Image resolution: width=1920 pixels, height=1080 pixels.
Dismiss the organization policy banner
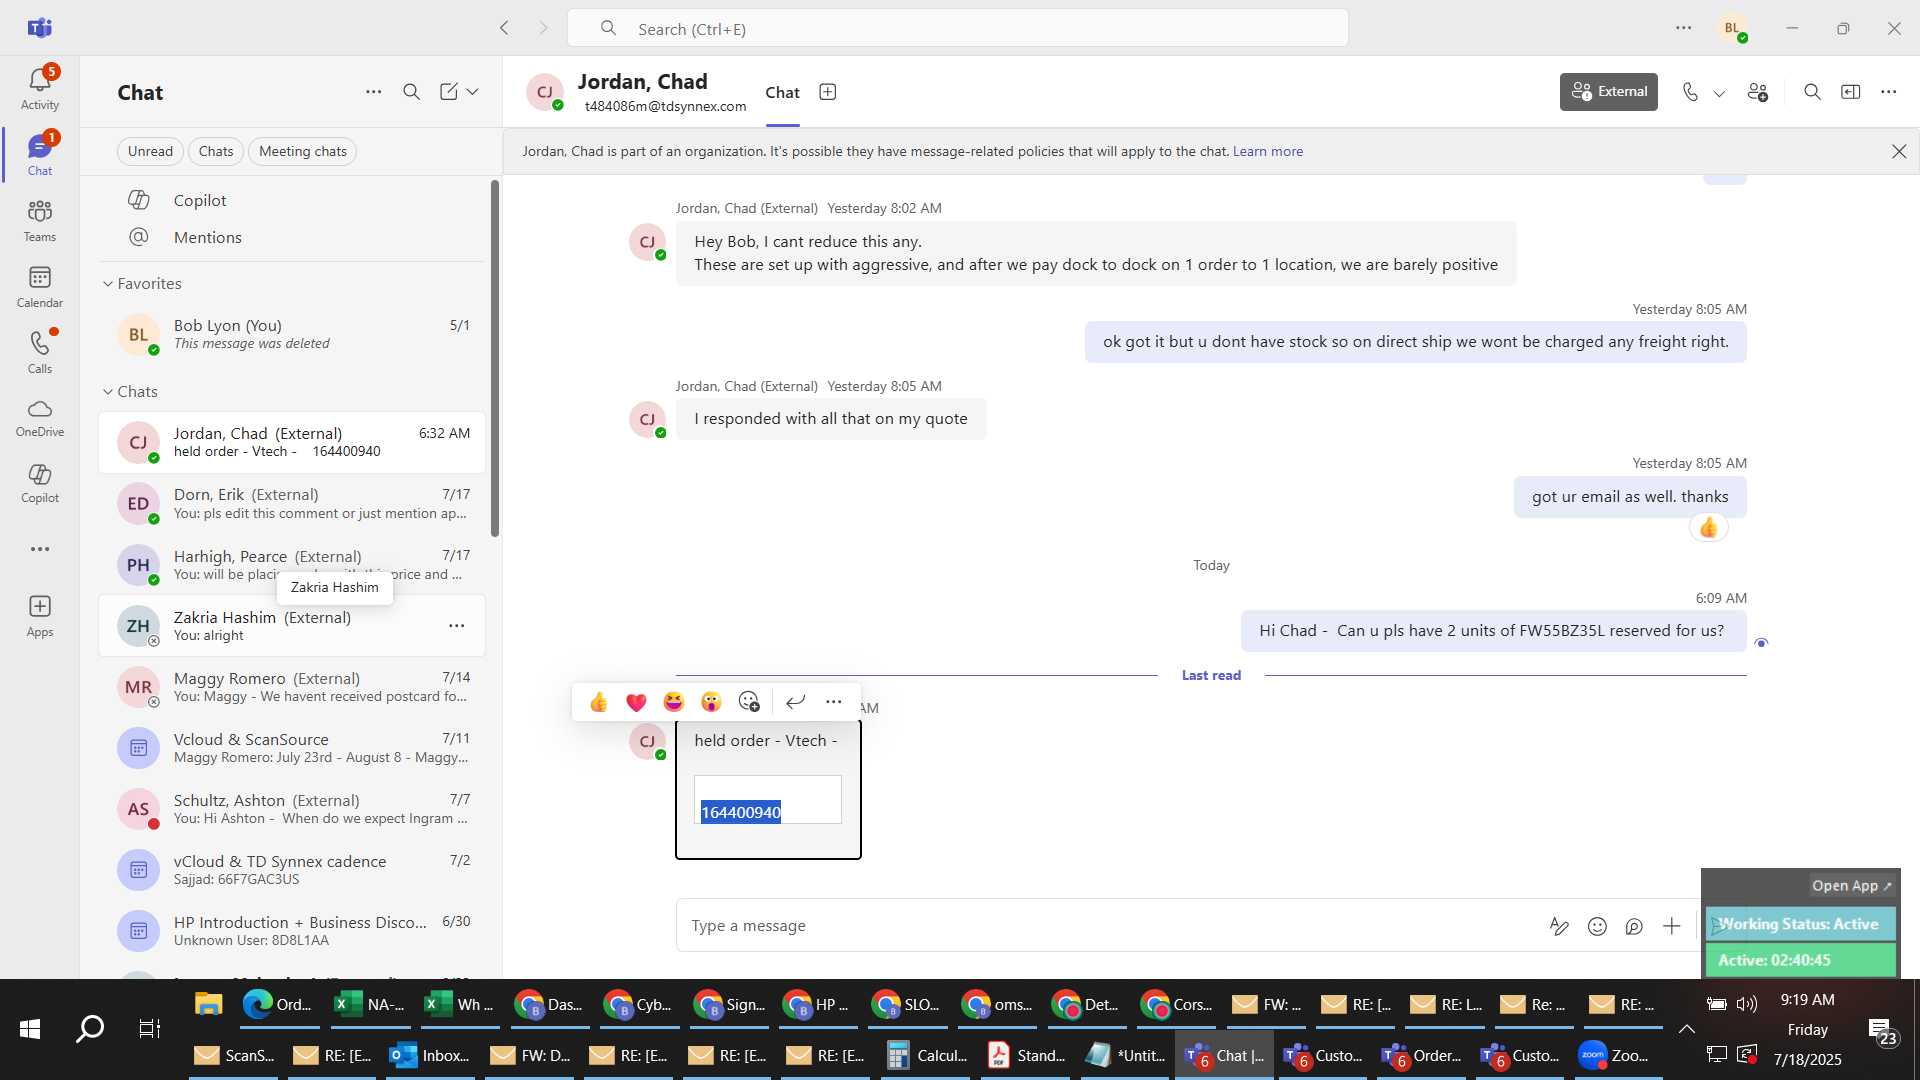(x=1899, y=151)
